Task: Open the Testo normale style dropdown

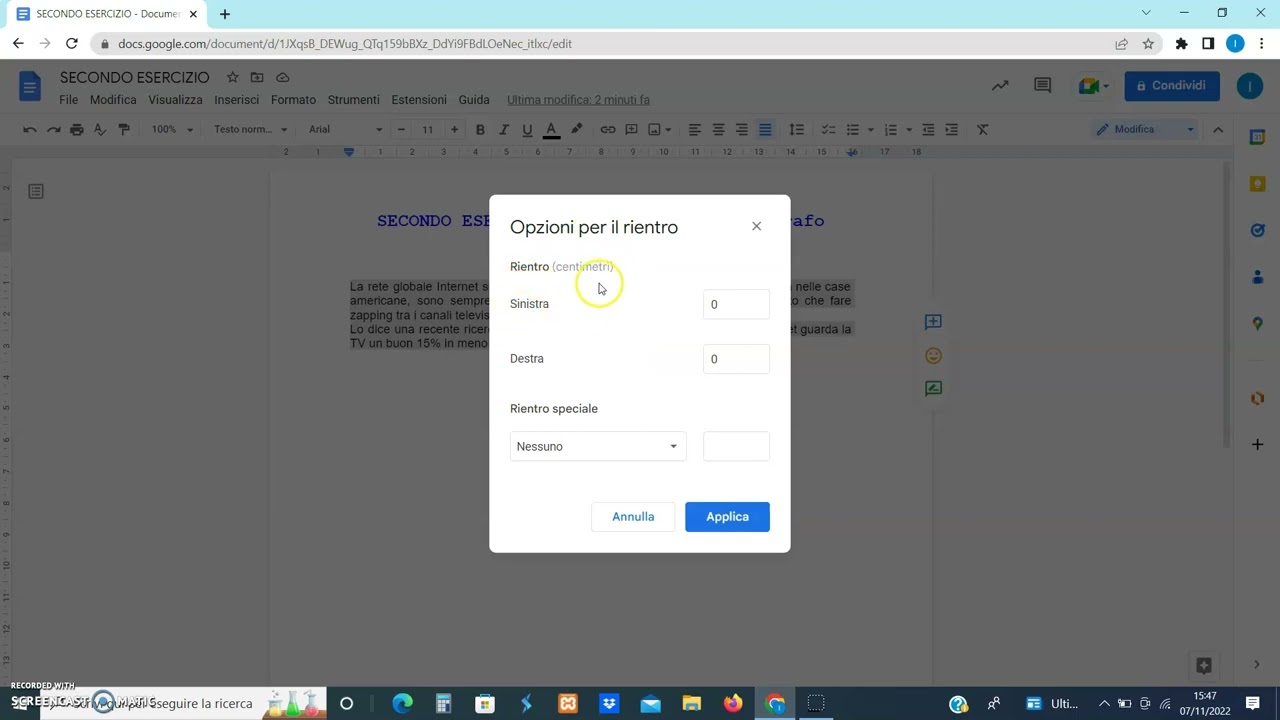Action: click(250, 129)
